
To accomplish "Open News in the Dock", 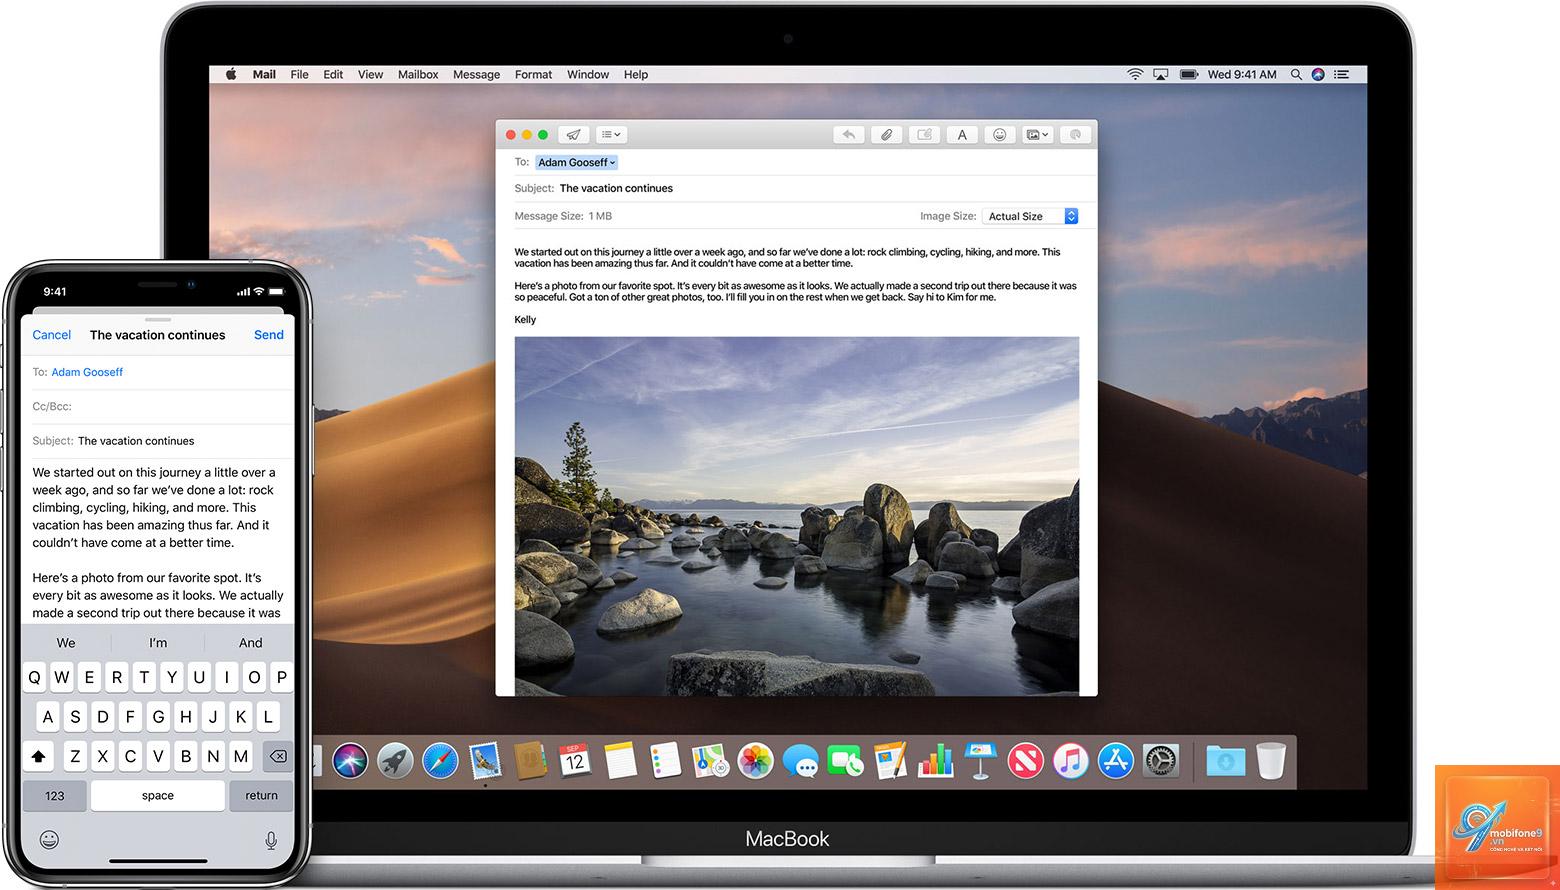I will 1026,761.
